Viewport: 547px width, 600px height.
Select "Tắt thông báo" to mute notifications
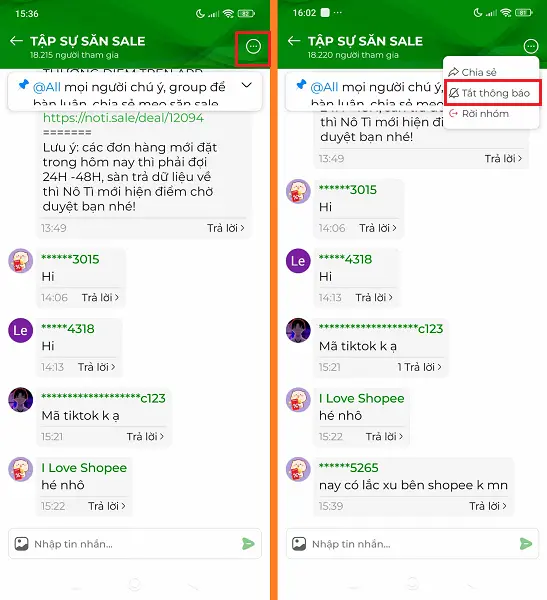(492, 93)
